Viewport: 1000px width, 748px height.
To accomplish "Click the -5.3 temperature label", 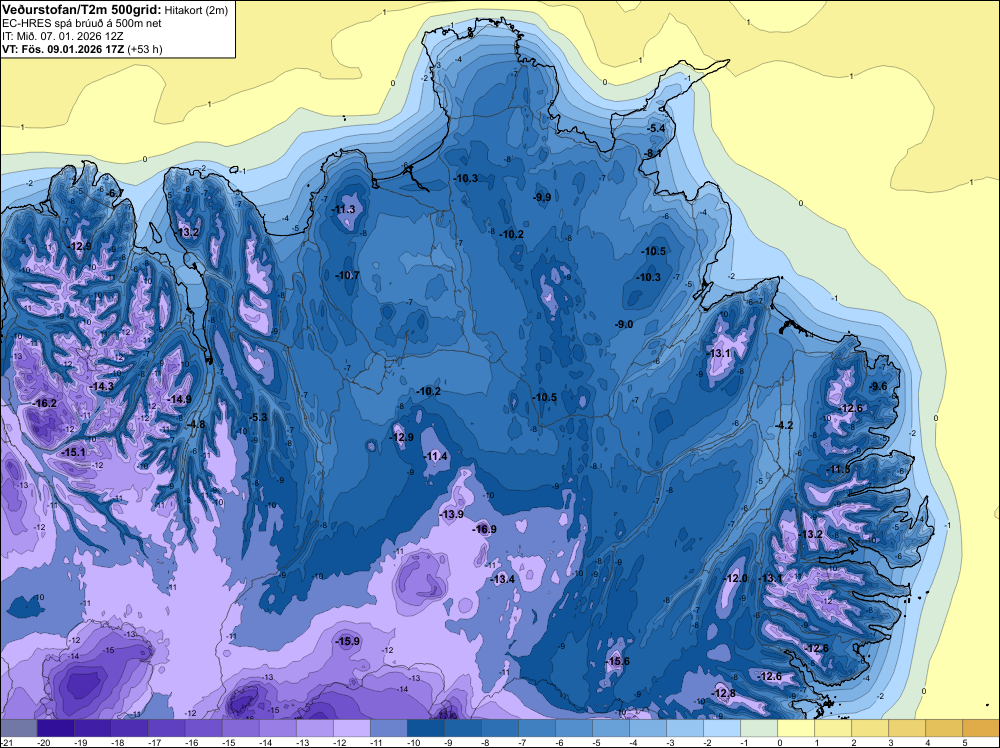I will 258,417.
